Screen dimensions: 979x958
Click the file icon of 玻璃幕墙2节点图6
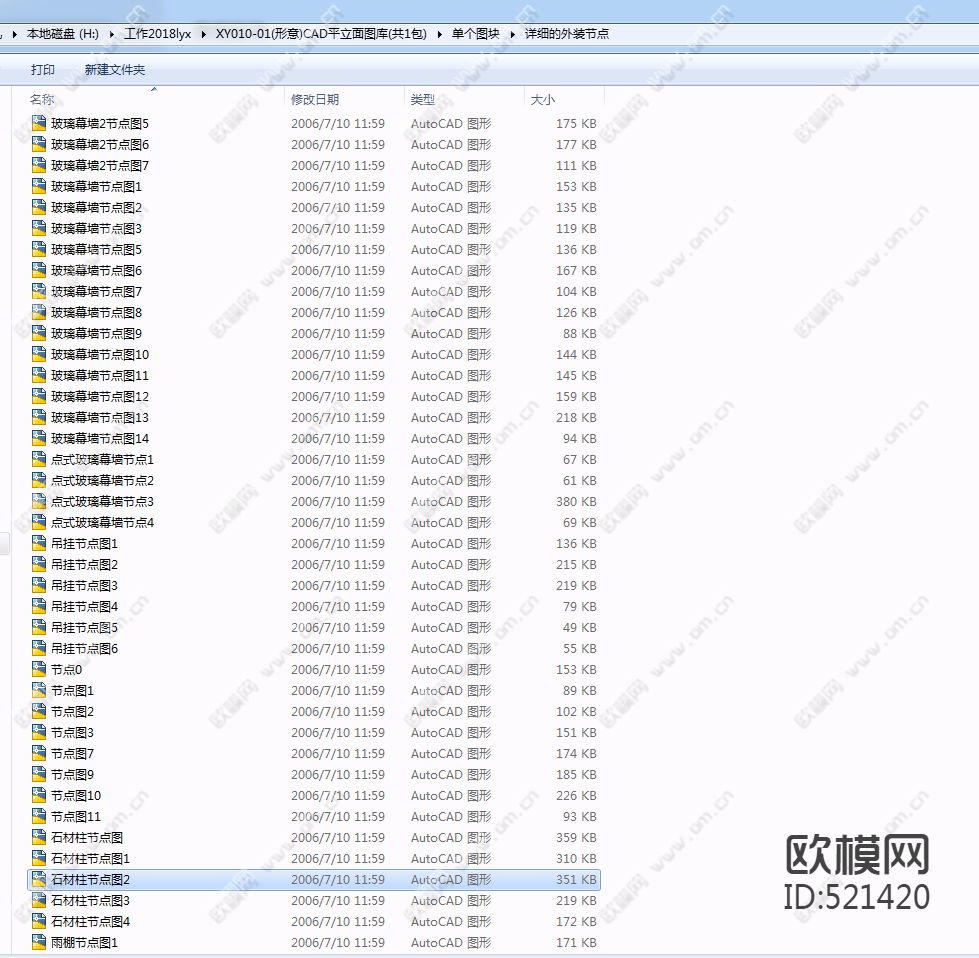(39, 144)
